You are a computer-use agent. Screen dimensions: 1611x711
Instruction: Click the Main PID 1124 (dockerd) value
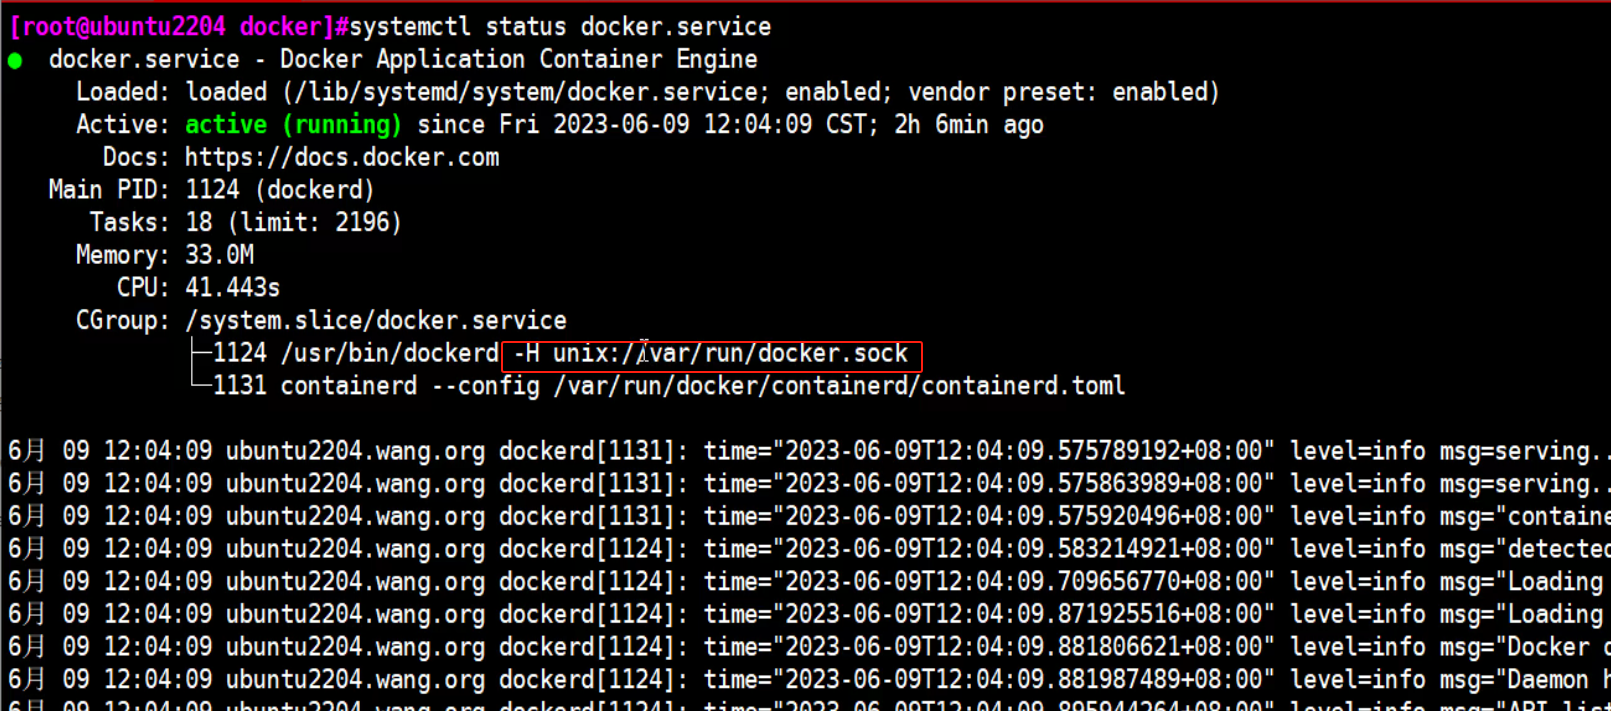click(x=279, y=190)
